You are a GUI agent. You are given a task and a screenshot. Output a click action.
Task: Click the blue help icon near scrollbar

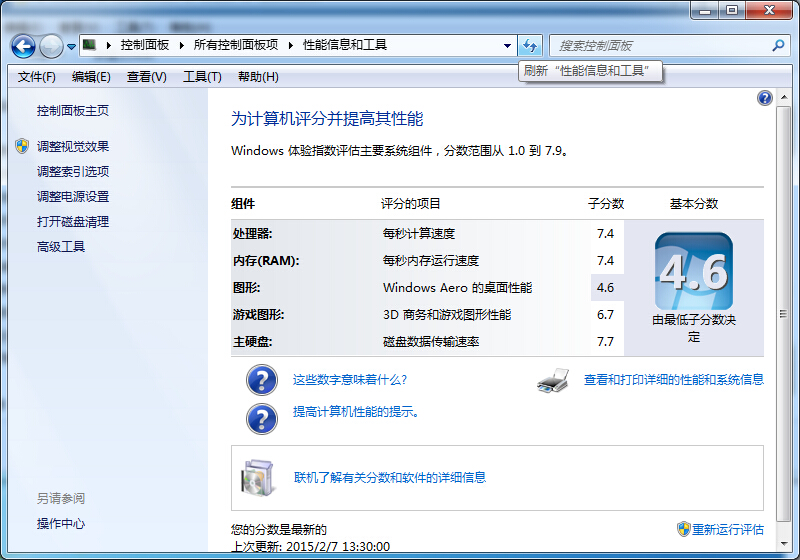(764, 98)
